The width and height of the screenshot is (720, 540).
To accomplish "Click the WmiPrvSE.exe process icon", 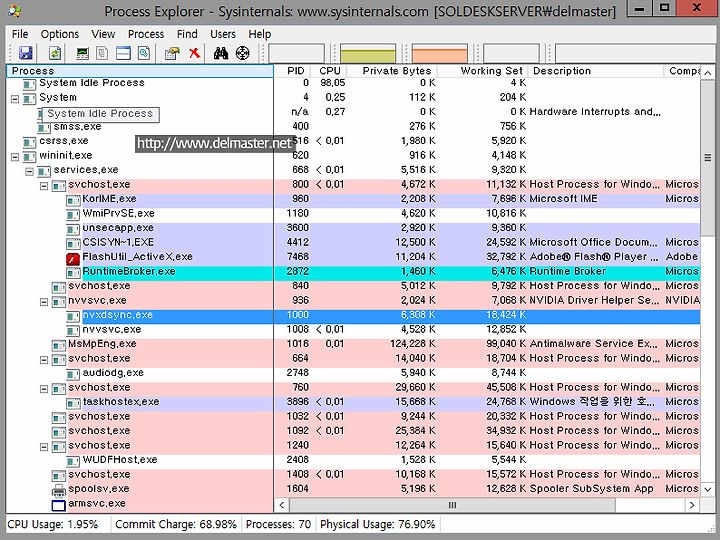I will tap(73, 215).
